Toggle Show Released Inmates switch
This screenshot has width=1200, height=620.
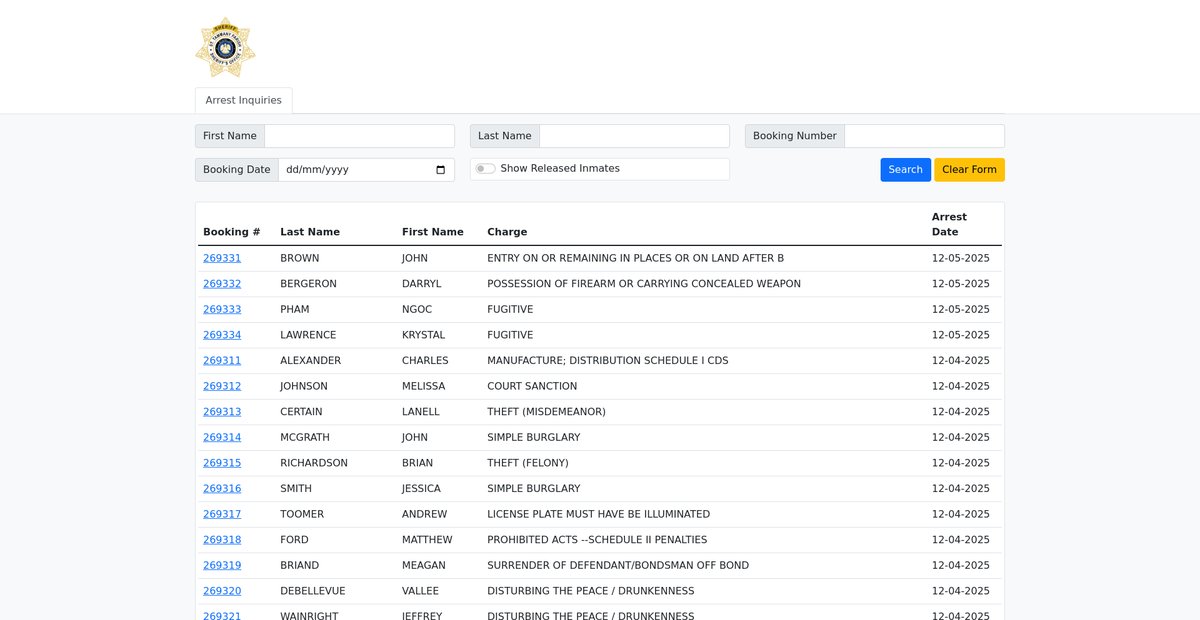pyautogui.click(x=485, y=169)
